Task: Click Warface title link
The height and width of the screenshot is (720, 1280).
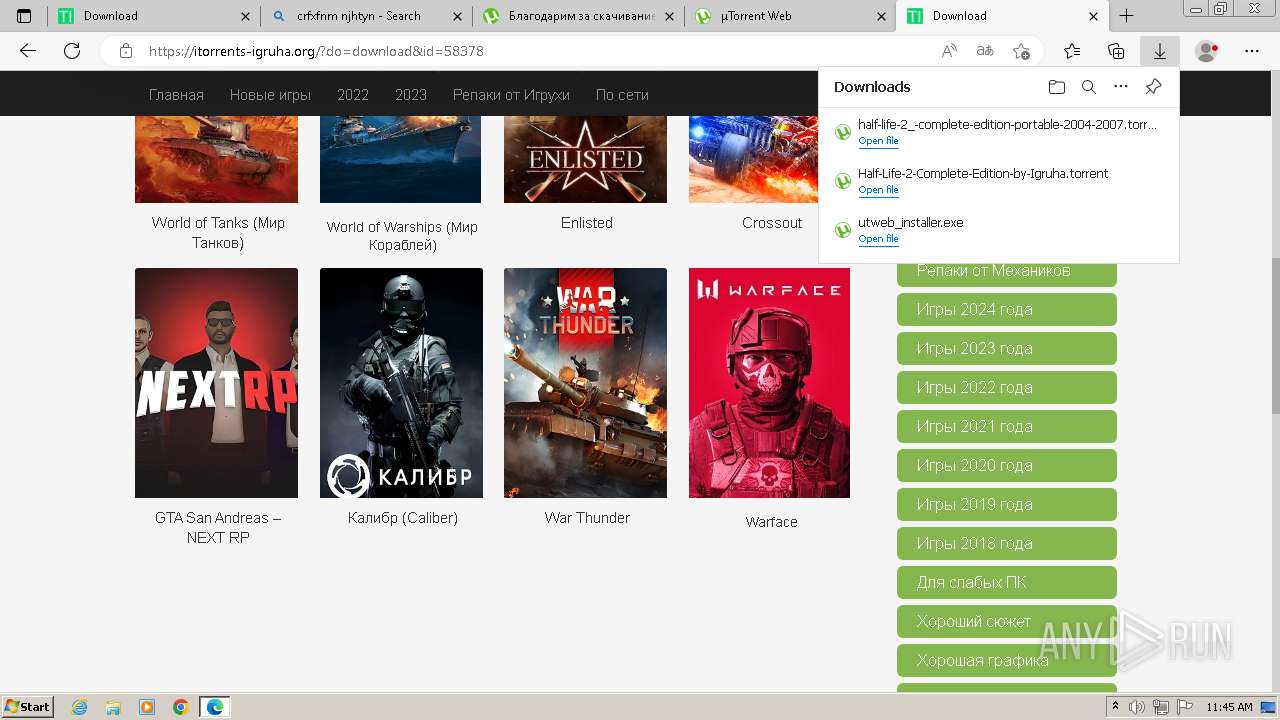Action: coord(771,522)
